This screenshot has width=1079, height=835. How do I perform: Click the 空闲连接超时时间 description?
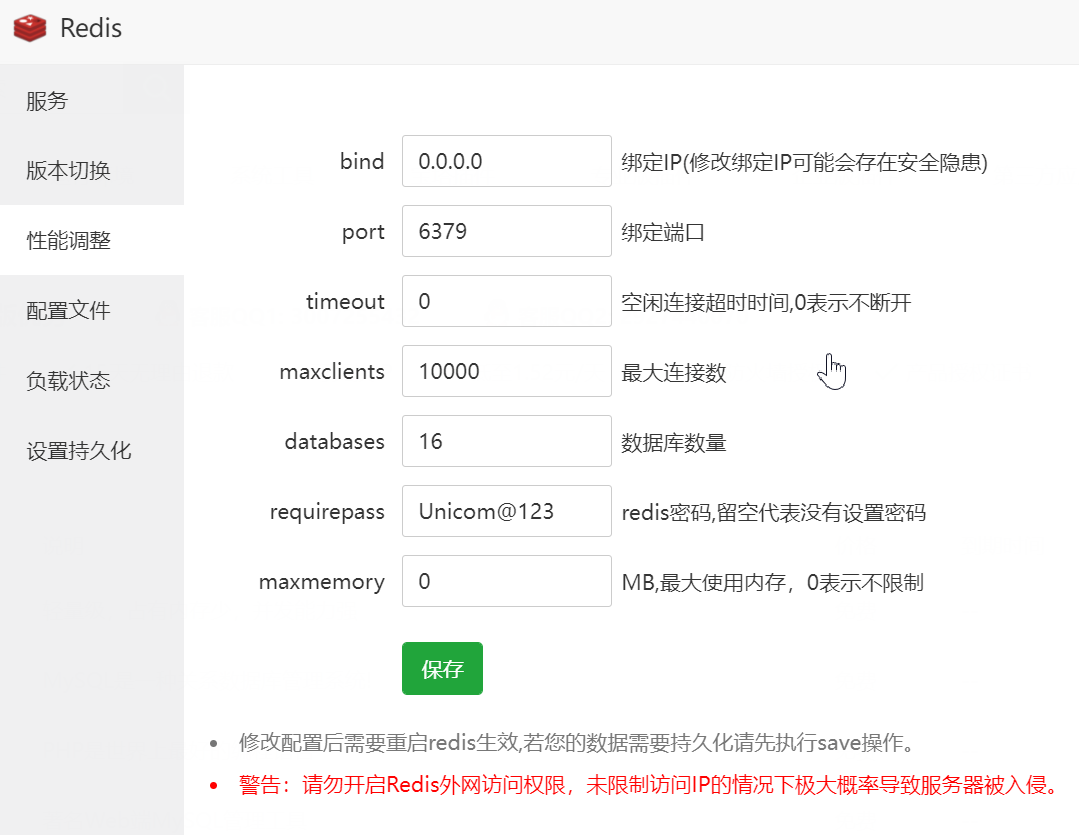(x=766, y=303)
